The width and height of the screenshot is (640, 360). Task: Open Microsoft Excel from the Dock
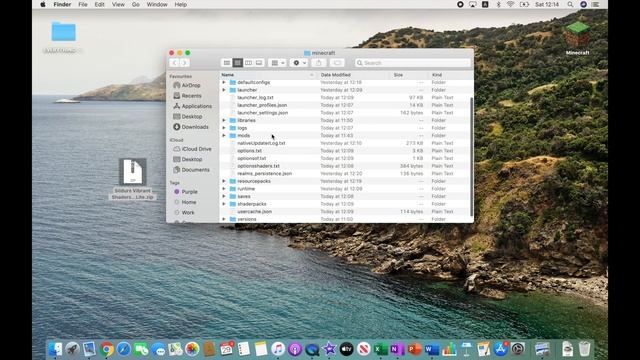tap(380, 349)
